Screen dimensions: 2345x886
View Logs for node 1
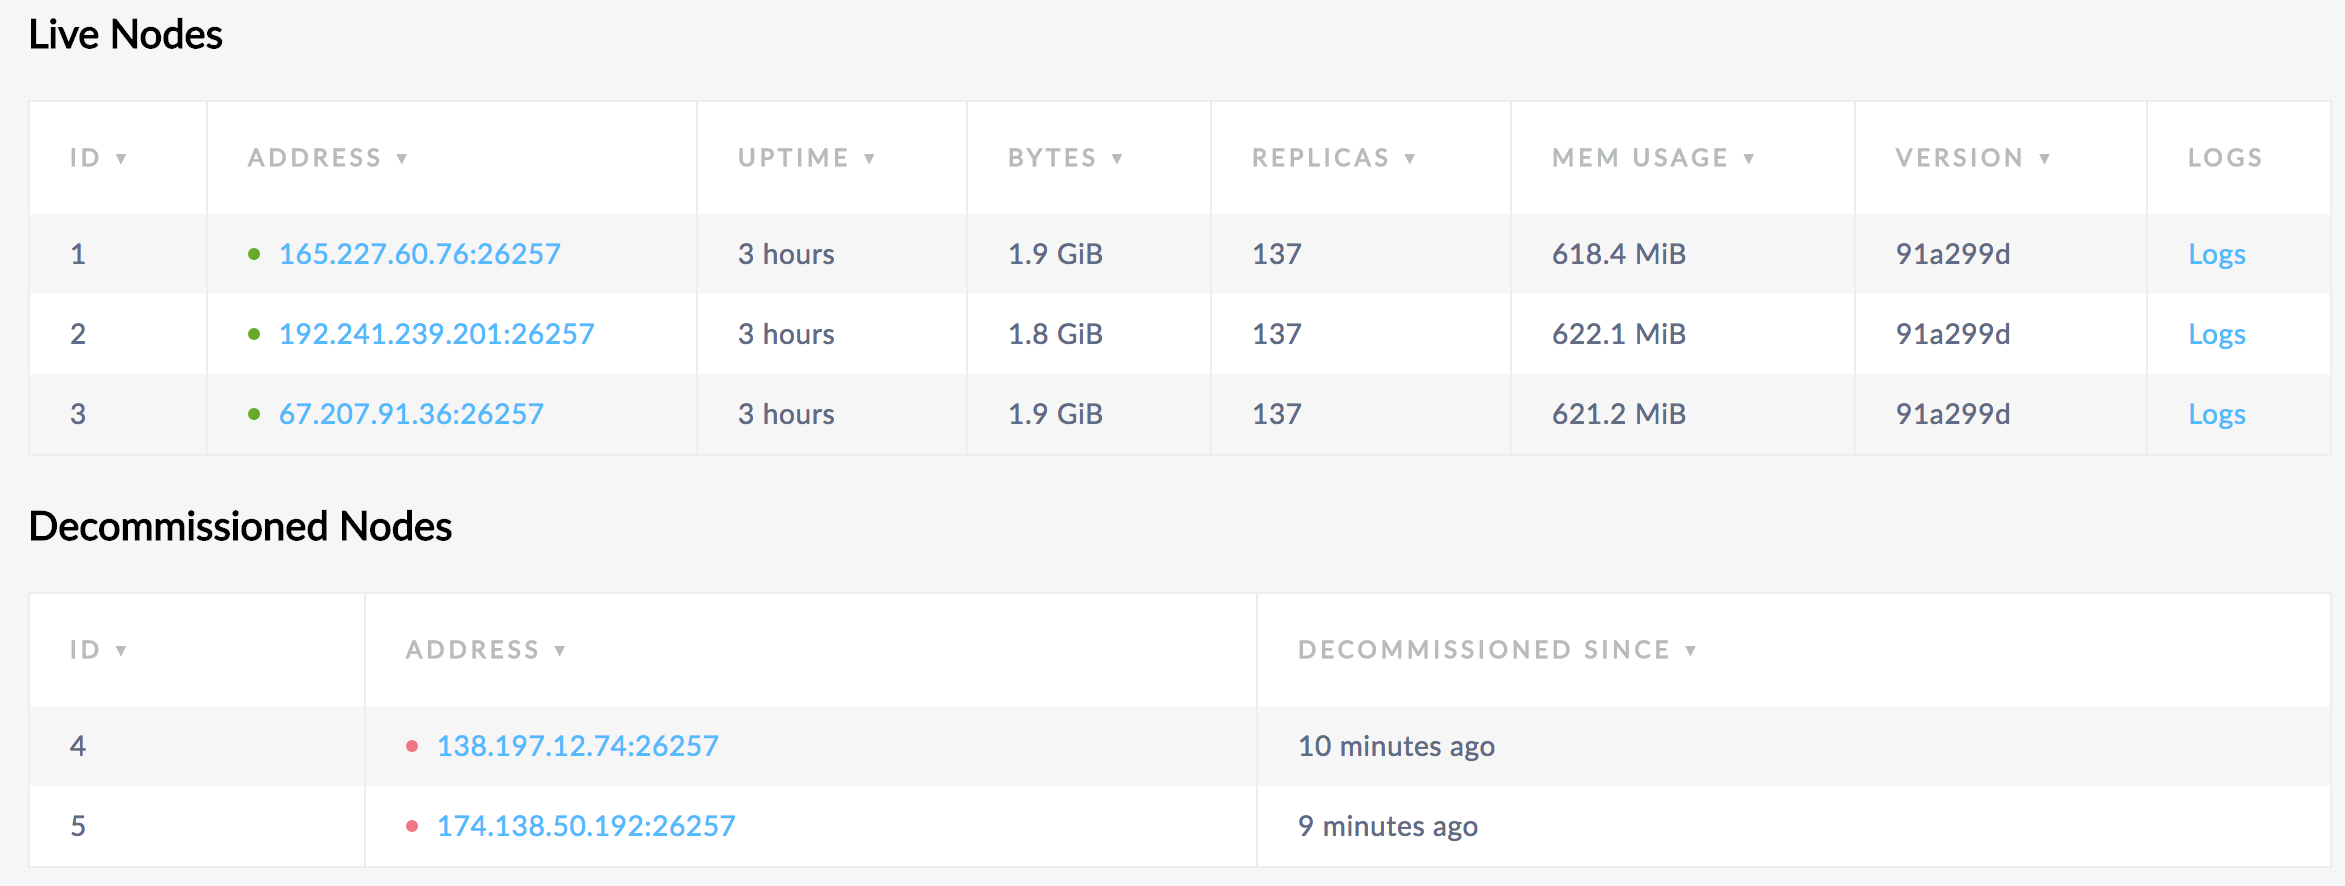2216,254
